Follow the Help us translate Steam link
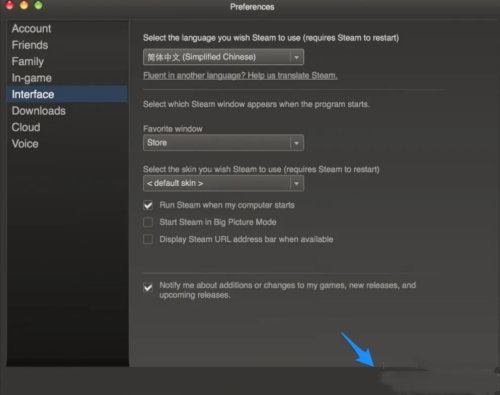Viewport: 500px width, 395px height. tap(240, 76)
